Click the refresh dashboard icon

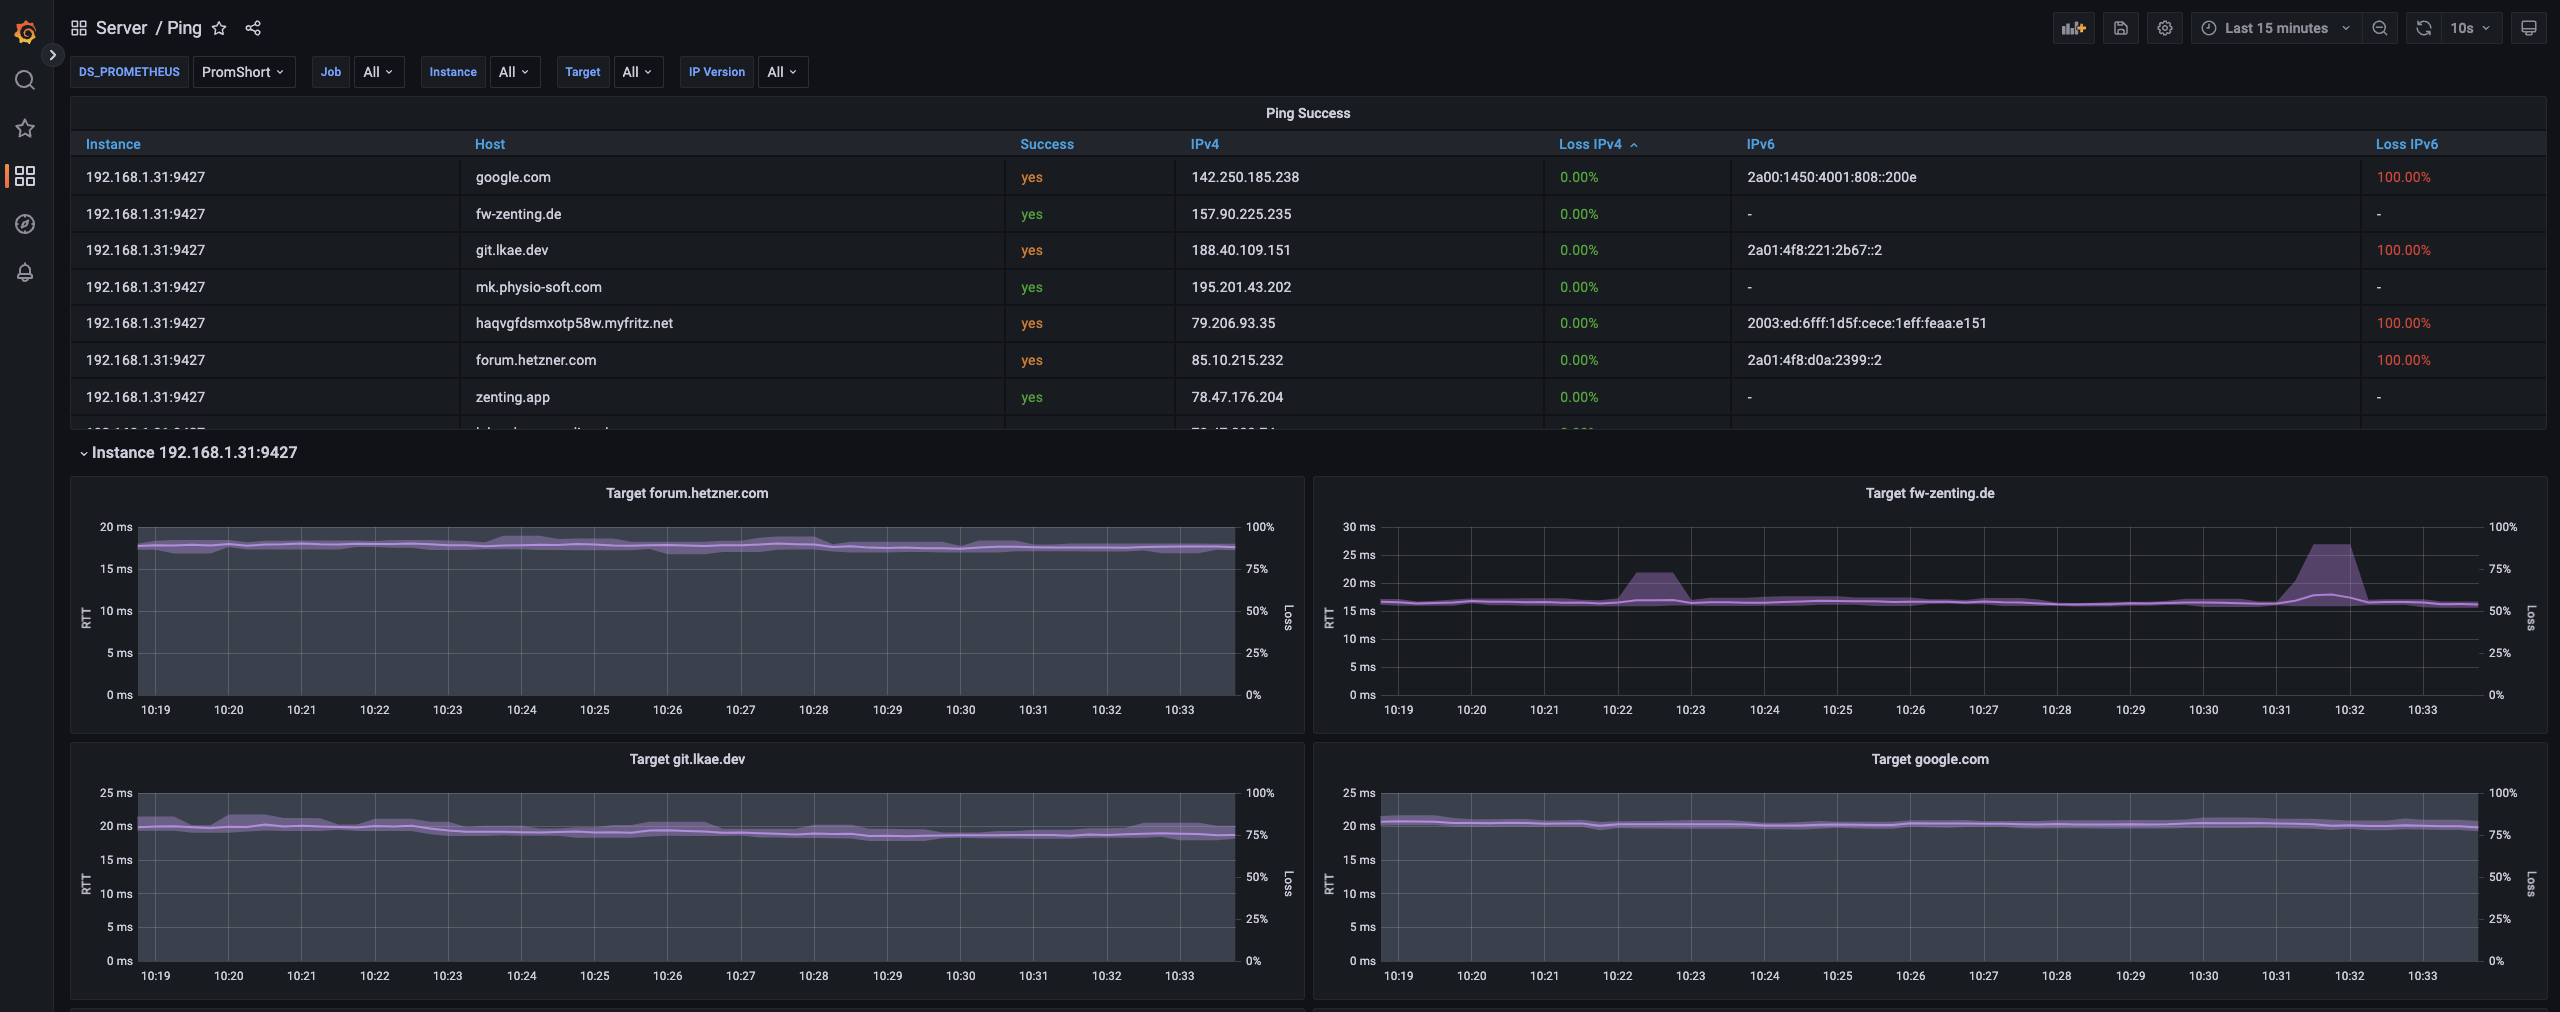pos(2424,28)
